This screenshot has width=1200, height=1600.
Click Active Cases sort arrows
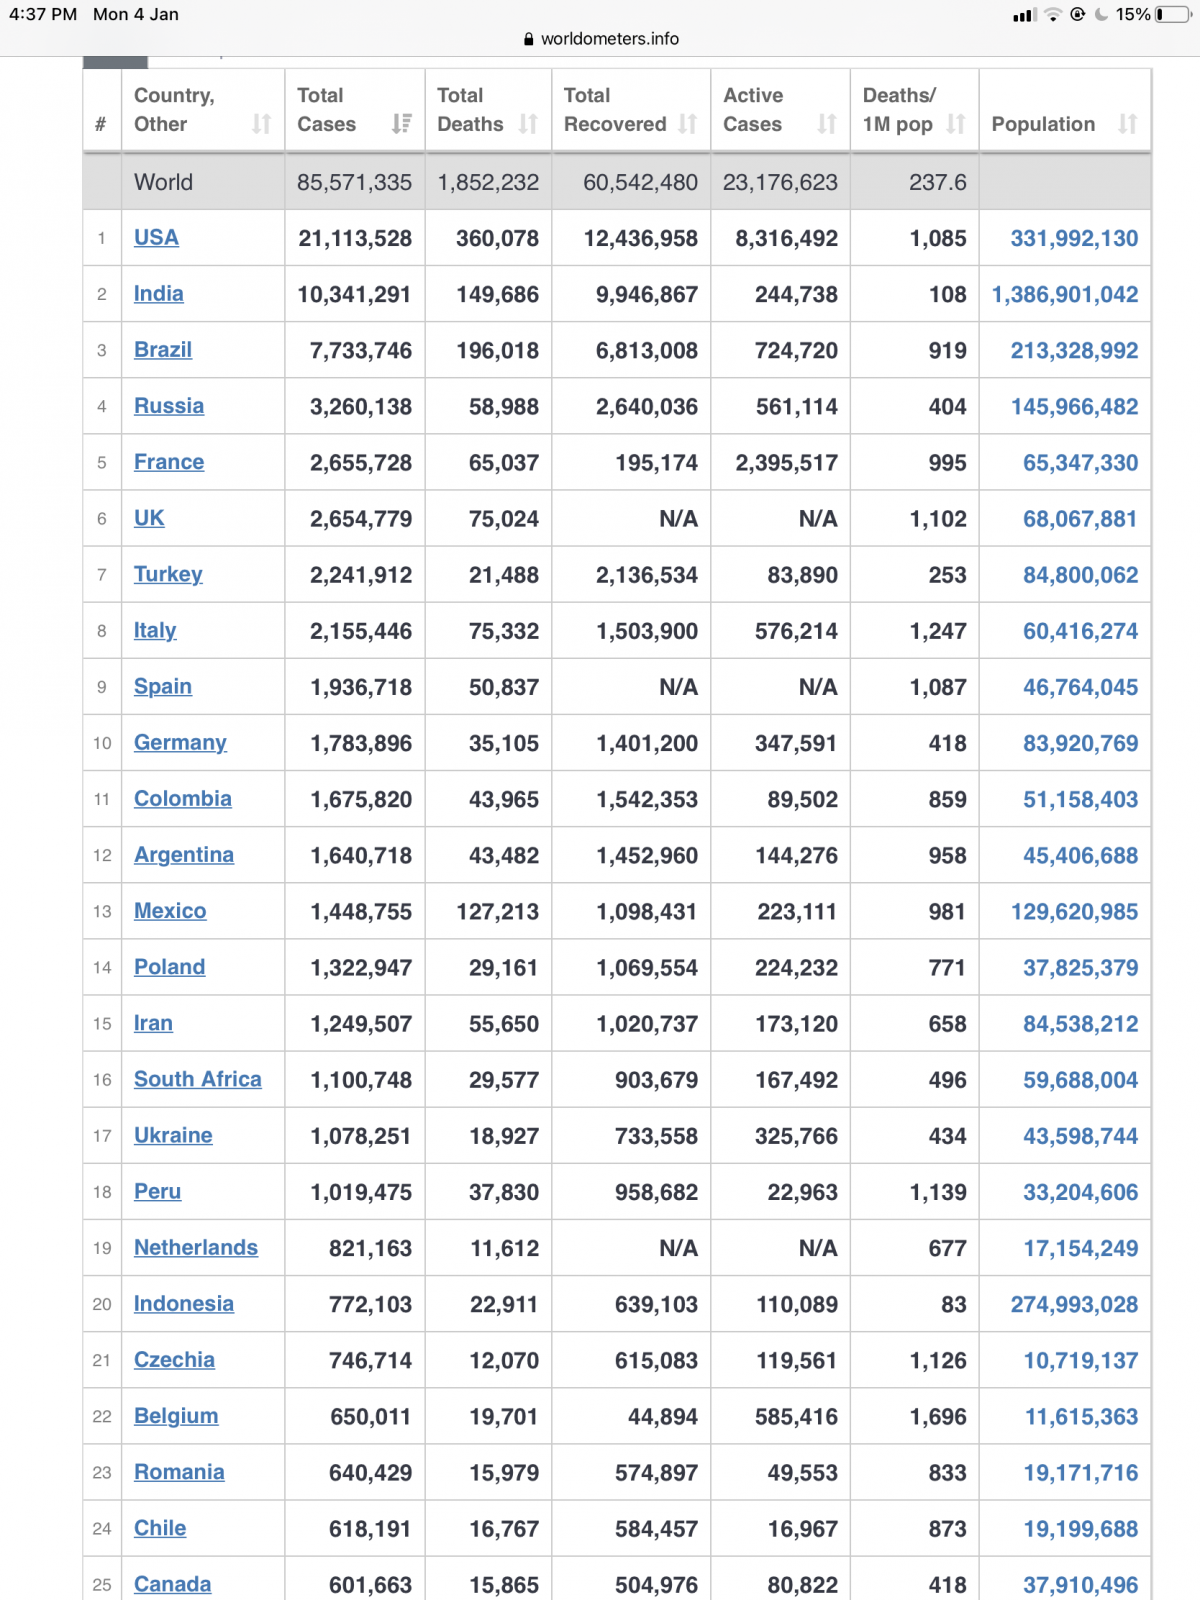click(x=827, y=124)
